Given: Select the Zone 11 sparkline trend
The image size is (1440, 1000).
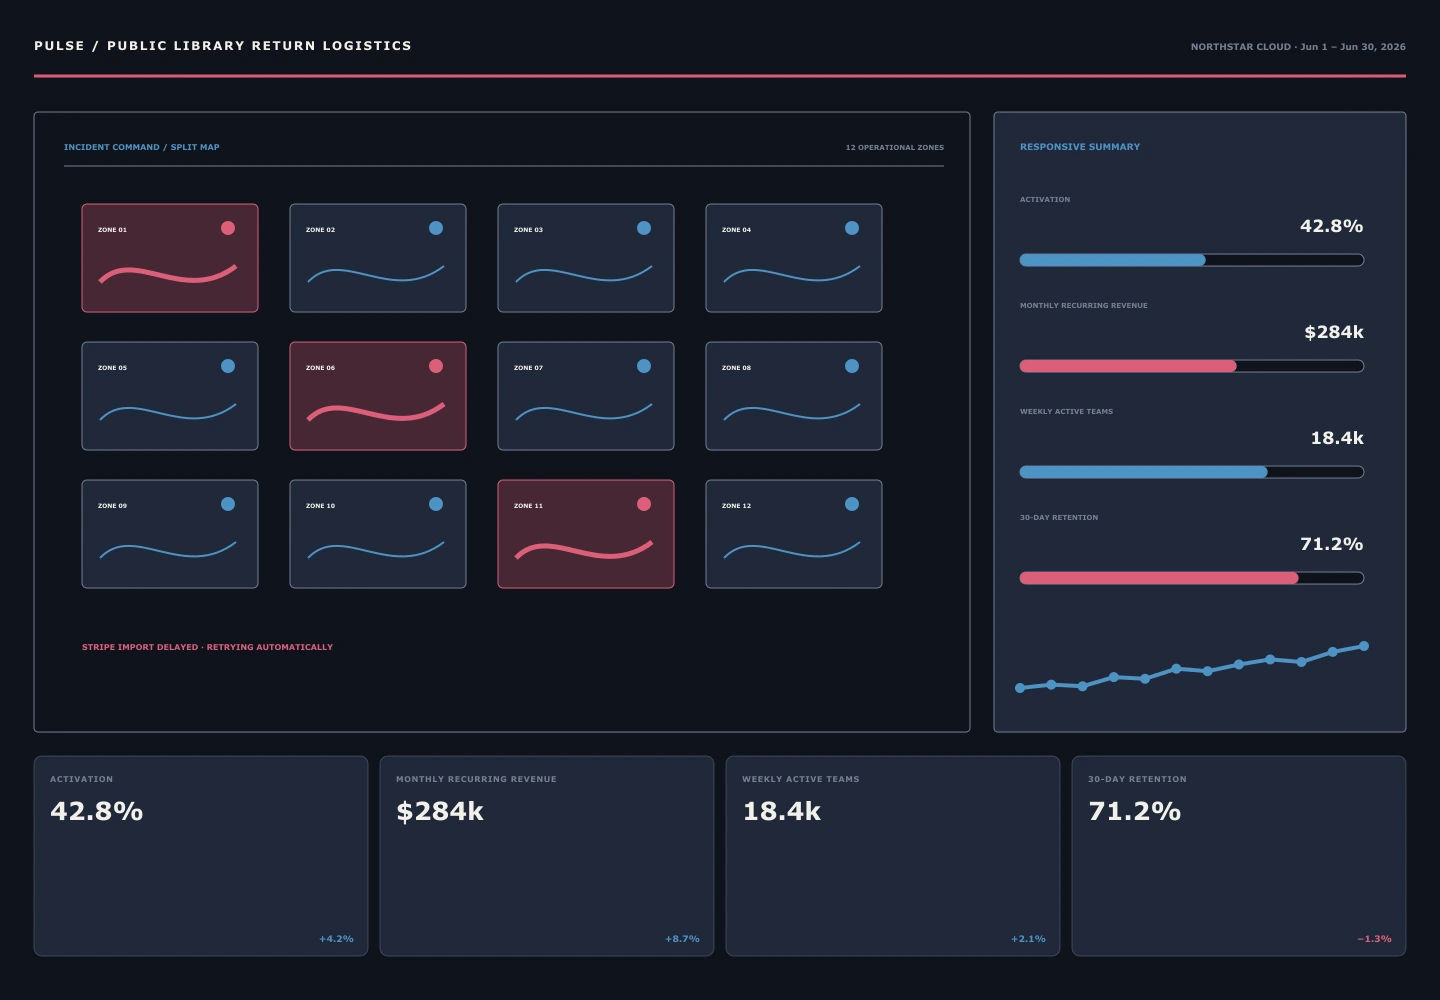Looking at the screenshot, I should click(584, 550).
